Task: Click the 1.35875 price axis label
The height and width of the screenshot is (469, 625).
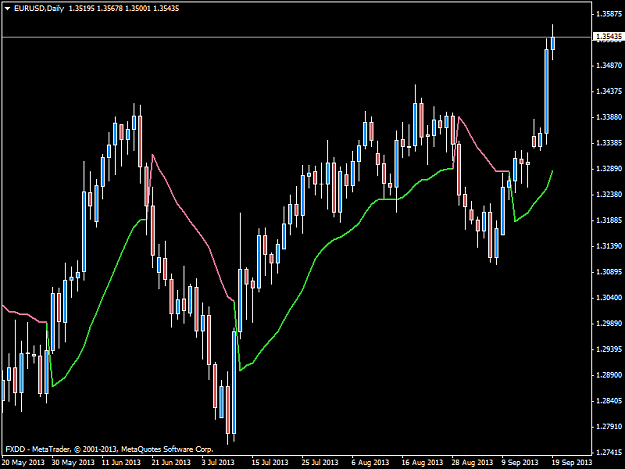Action: 609,14
